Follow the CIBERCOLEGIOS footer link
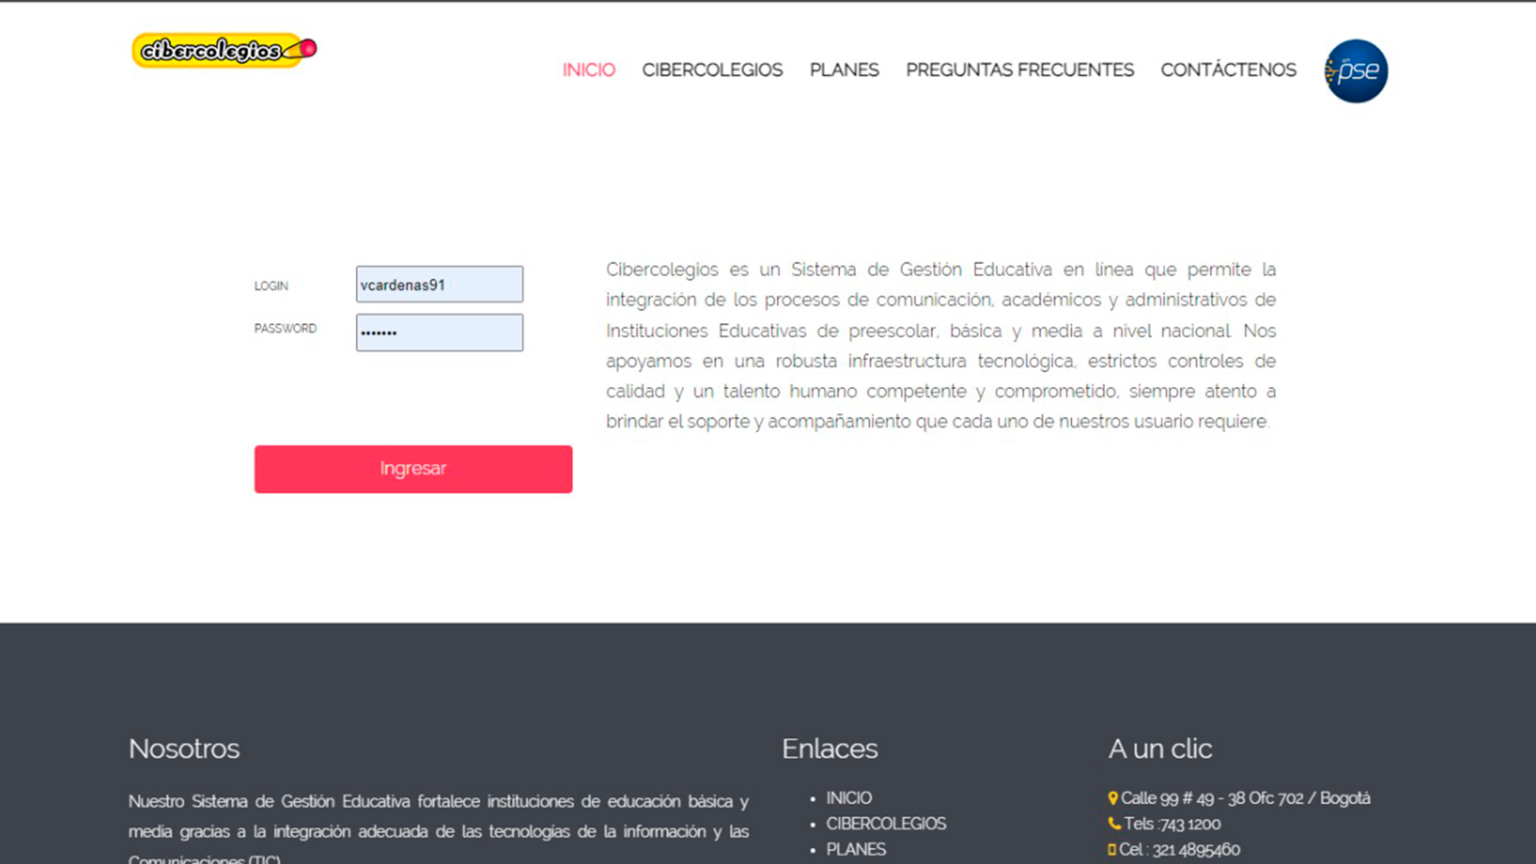The width and height of the screenshot is (1536, 864). coord(885,824)
